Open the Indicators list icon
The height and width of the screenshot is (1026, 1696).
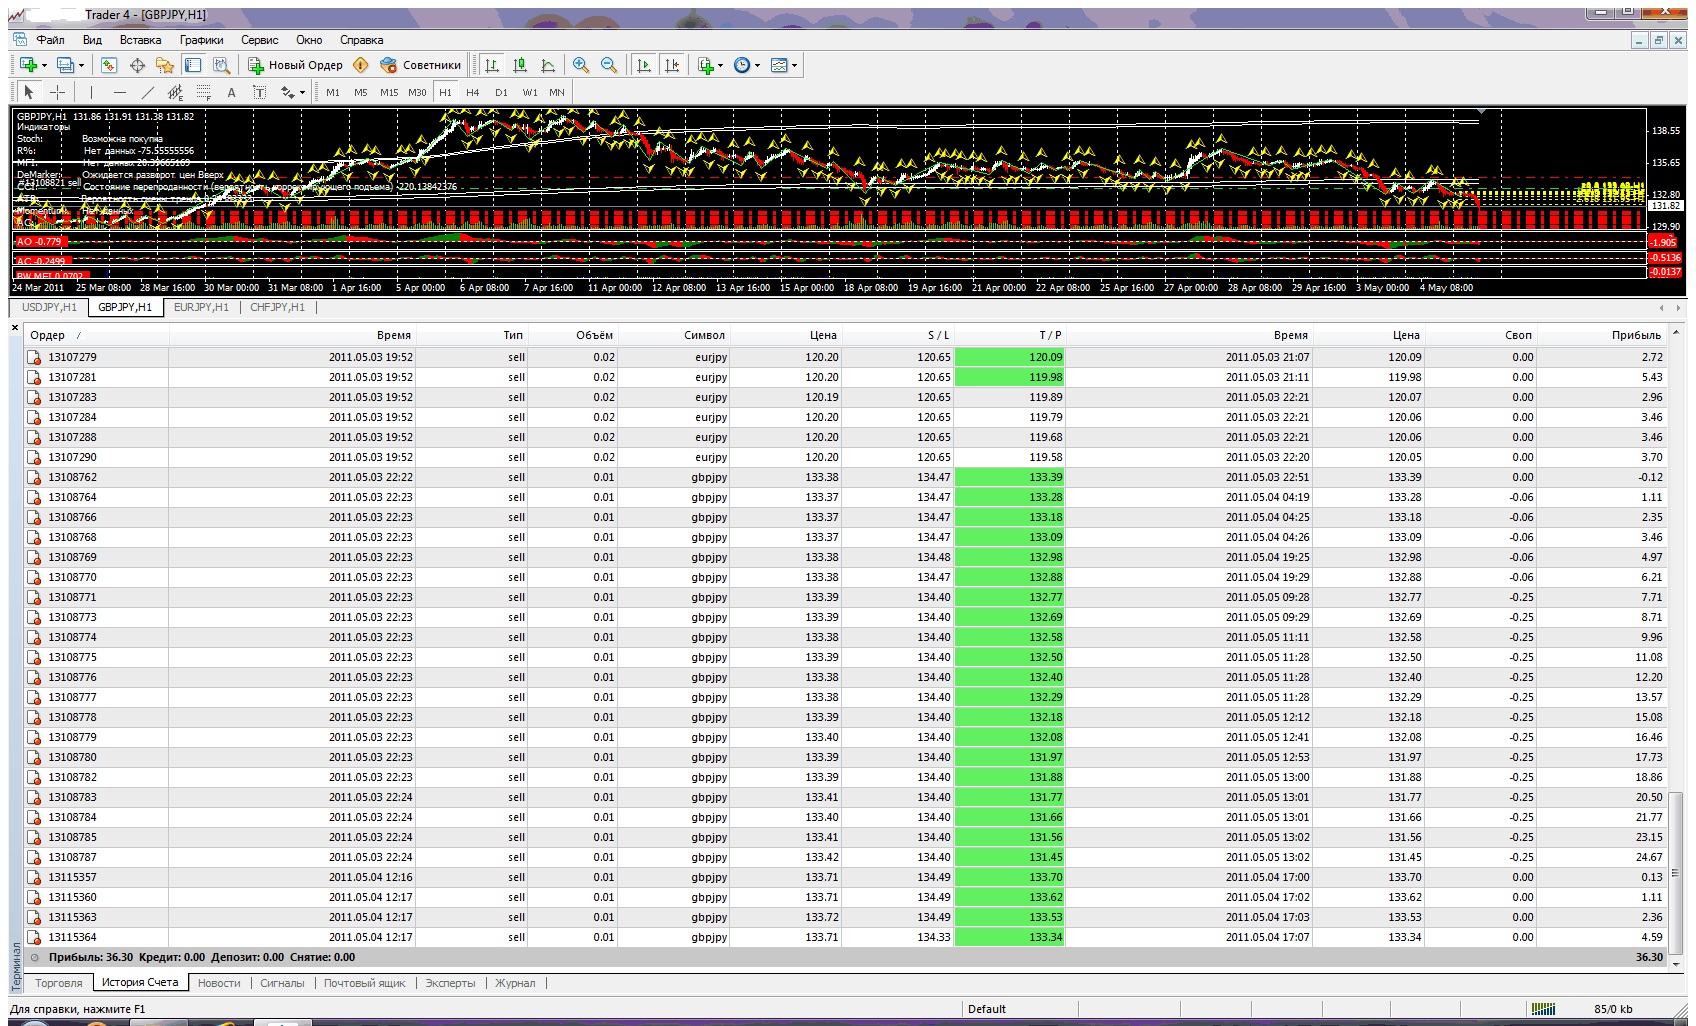tap(706, 65)
